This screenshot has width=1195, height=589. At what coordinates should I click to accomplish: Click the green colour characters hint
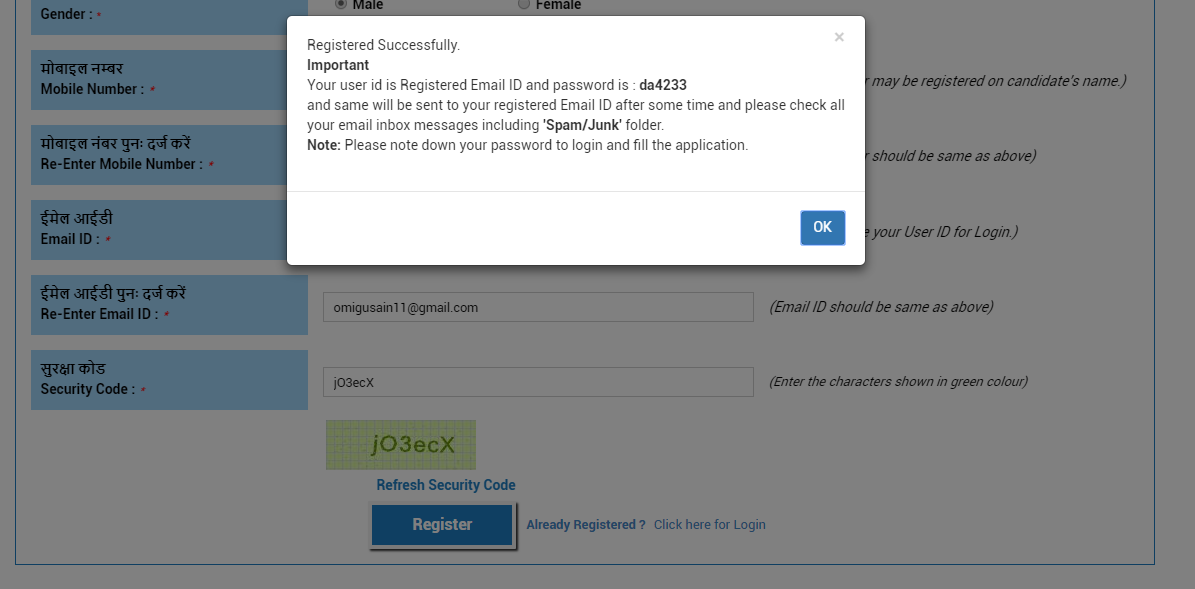click(897, 382)
